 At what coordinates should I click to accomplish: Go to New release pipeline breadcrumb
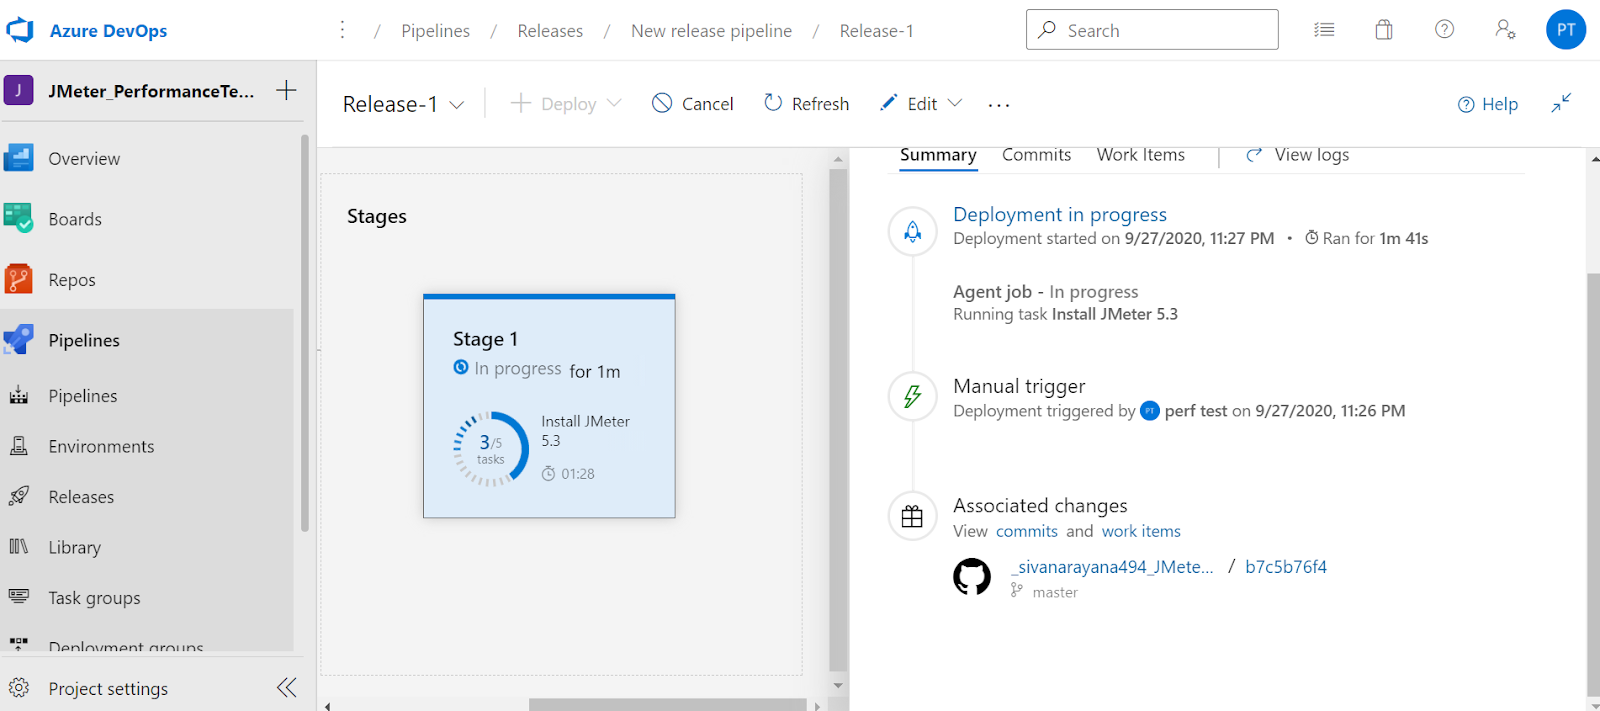[x=711, y=31]
